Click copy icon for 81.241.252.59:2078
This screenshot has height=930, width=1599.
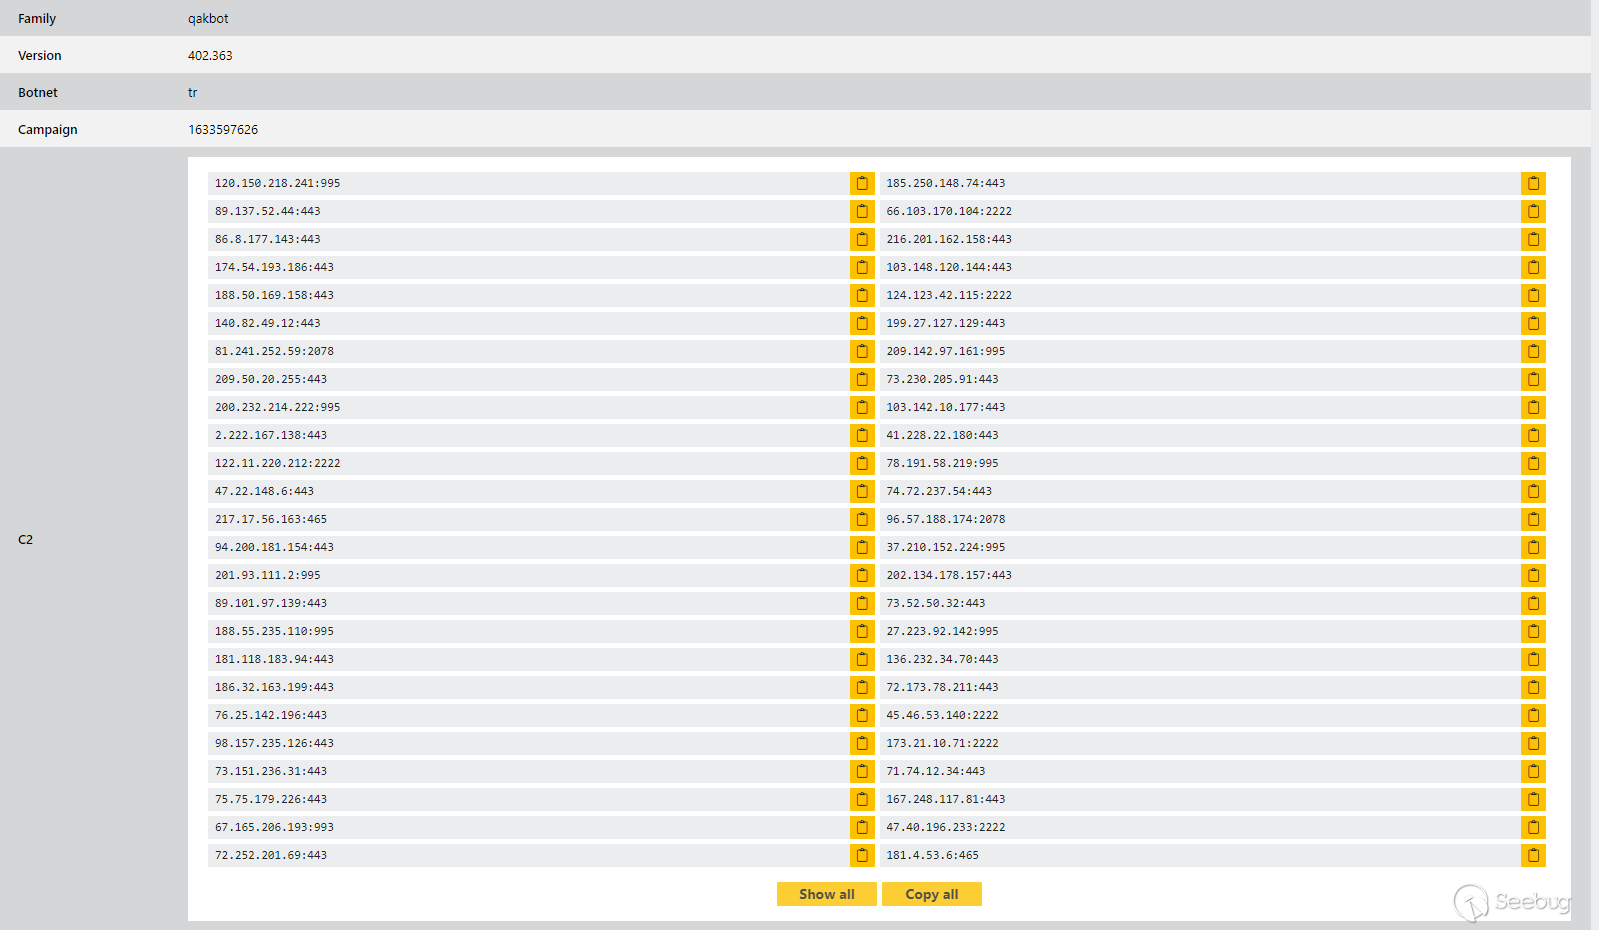click(x=862, y=351)
